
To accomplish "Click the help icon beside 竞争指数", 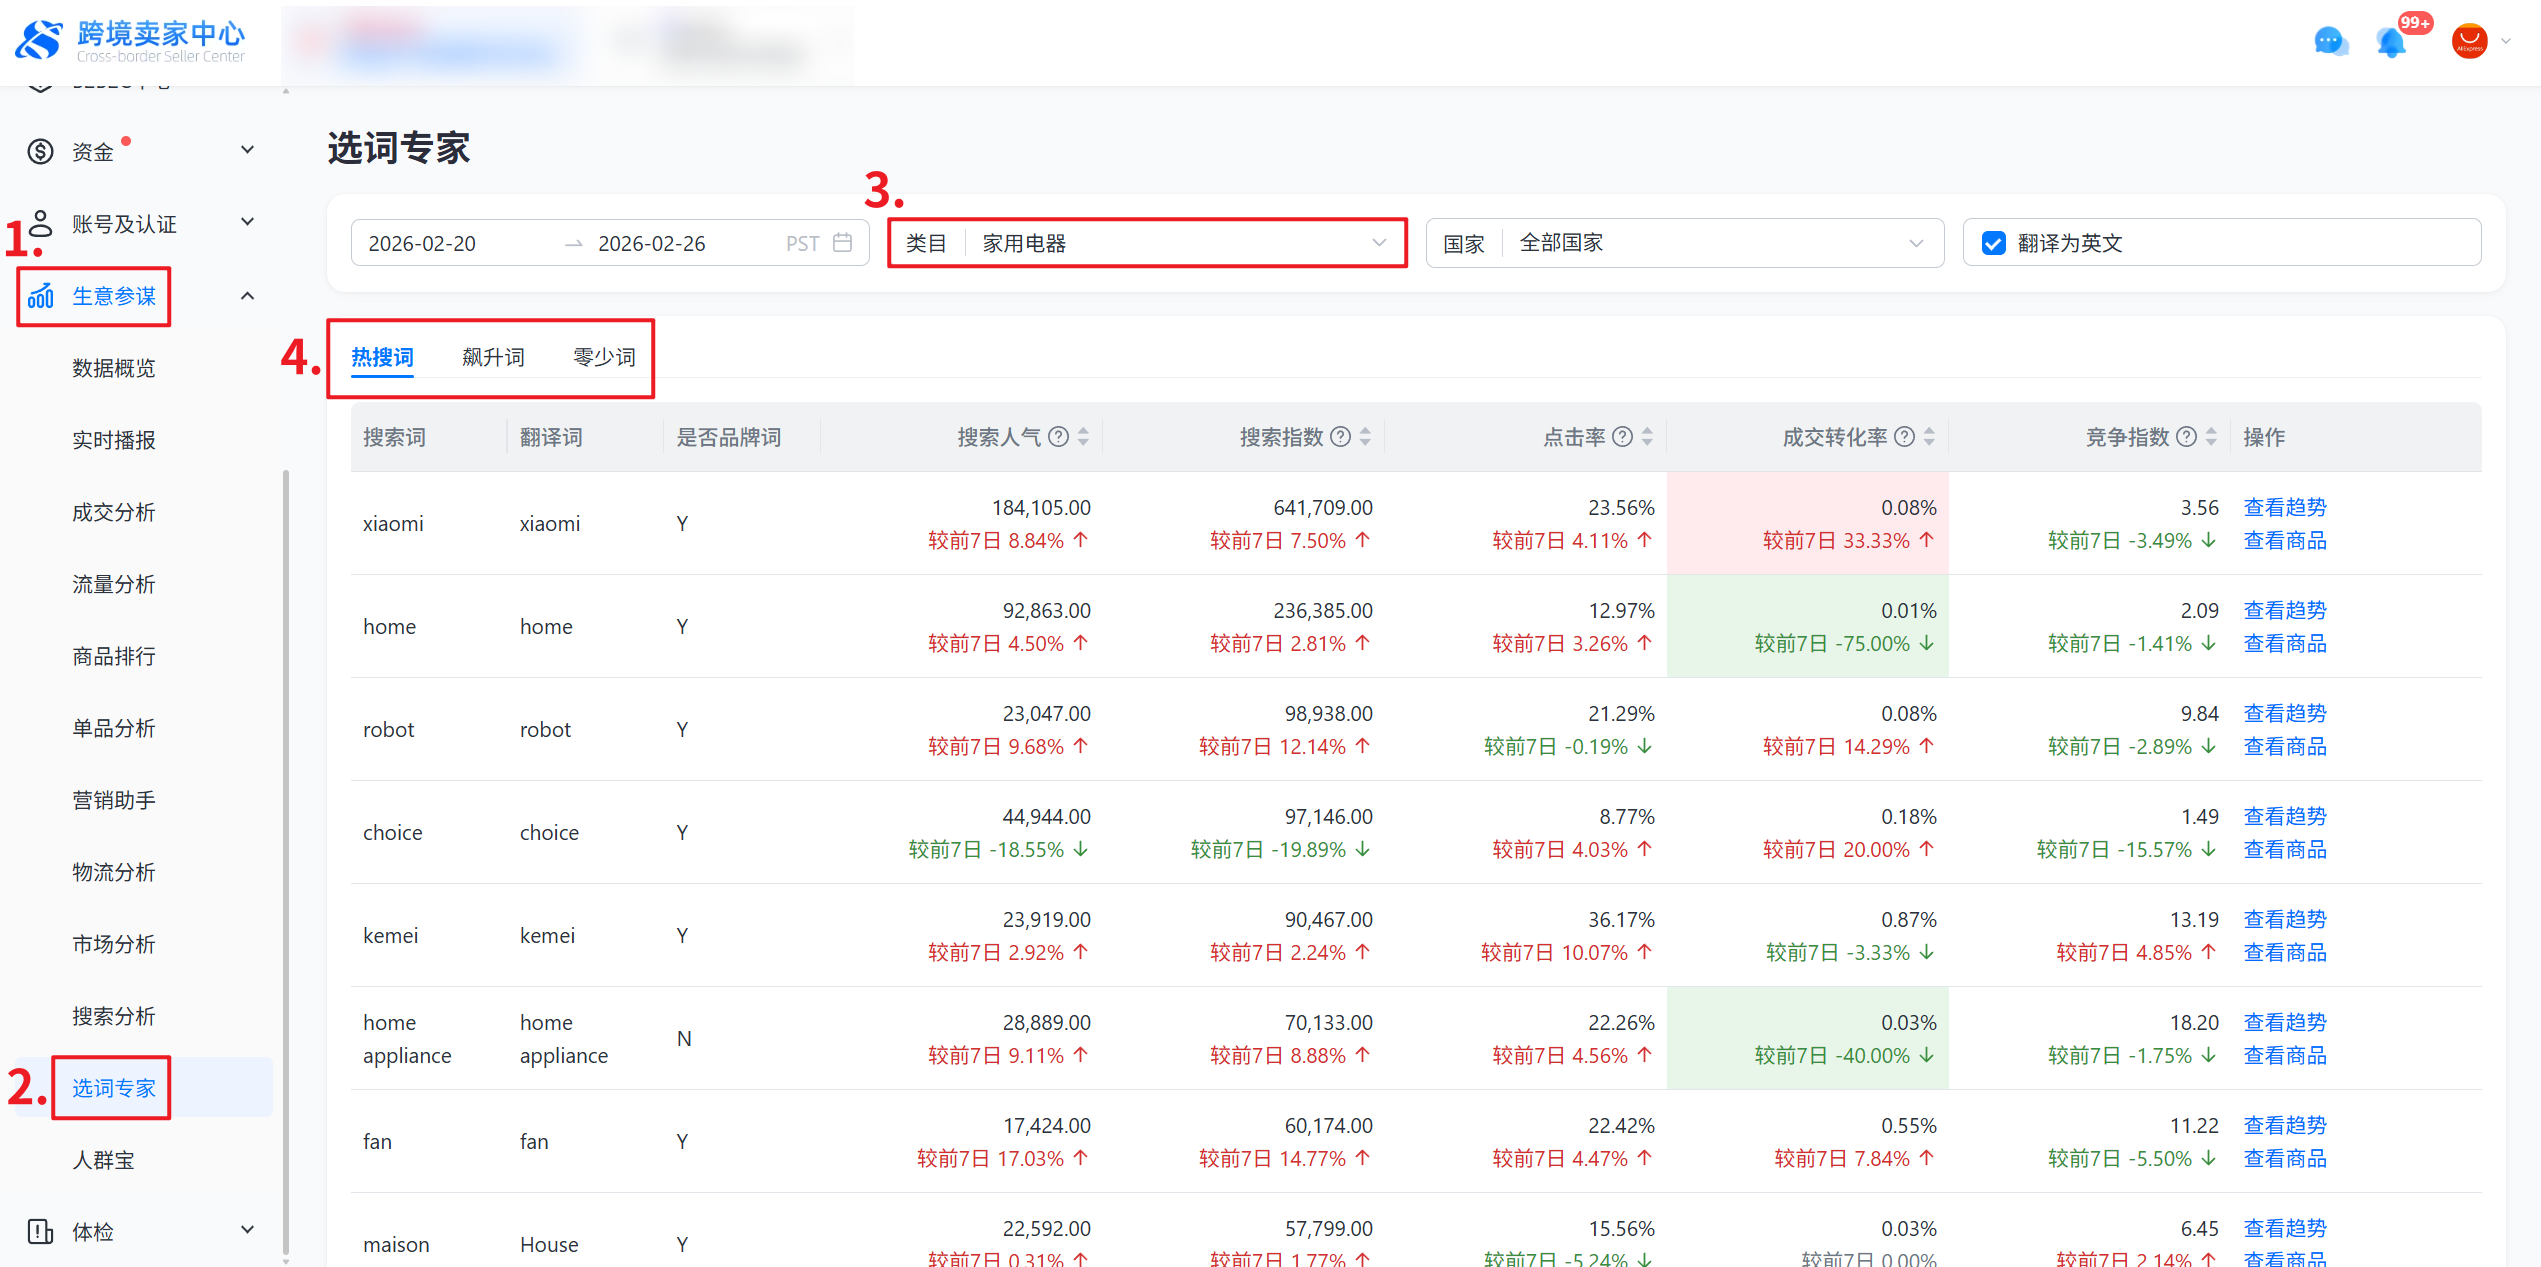I will point(2187,437).
